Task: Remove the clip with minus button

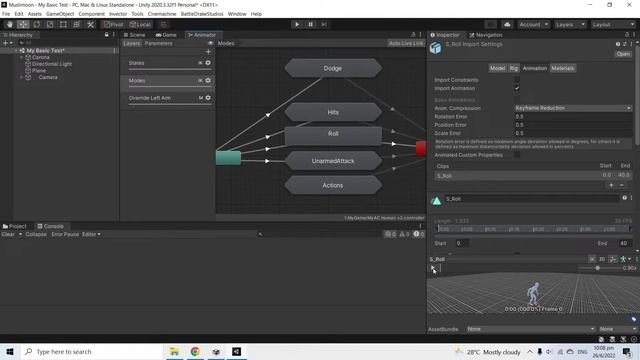Action: click(x=622, y=185)
